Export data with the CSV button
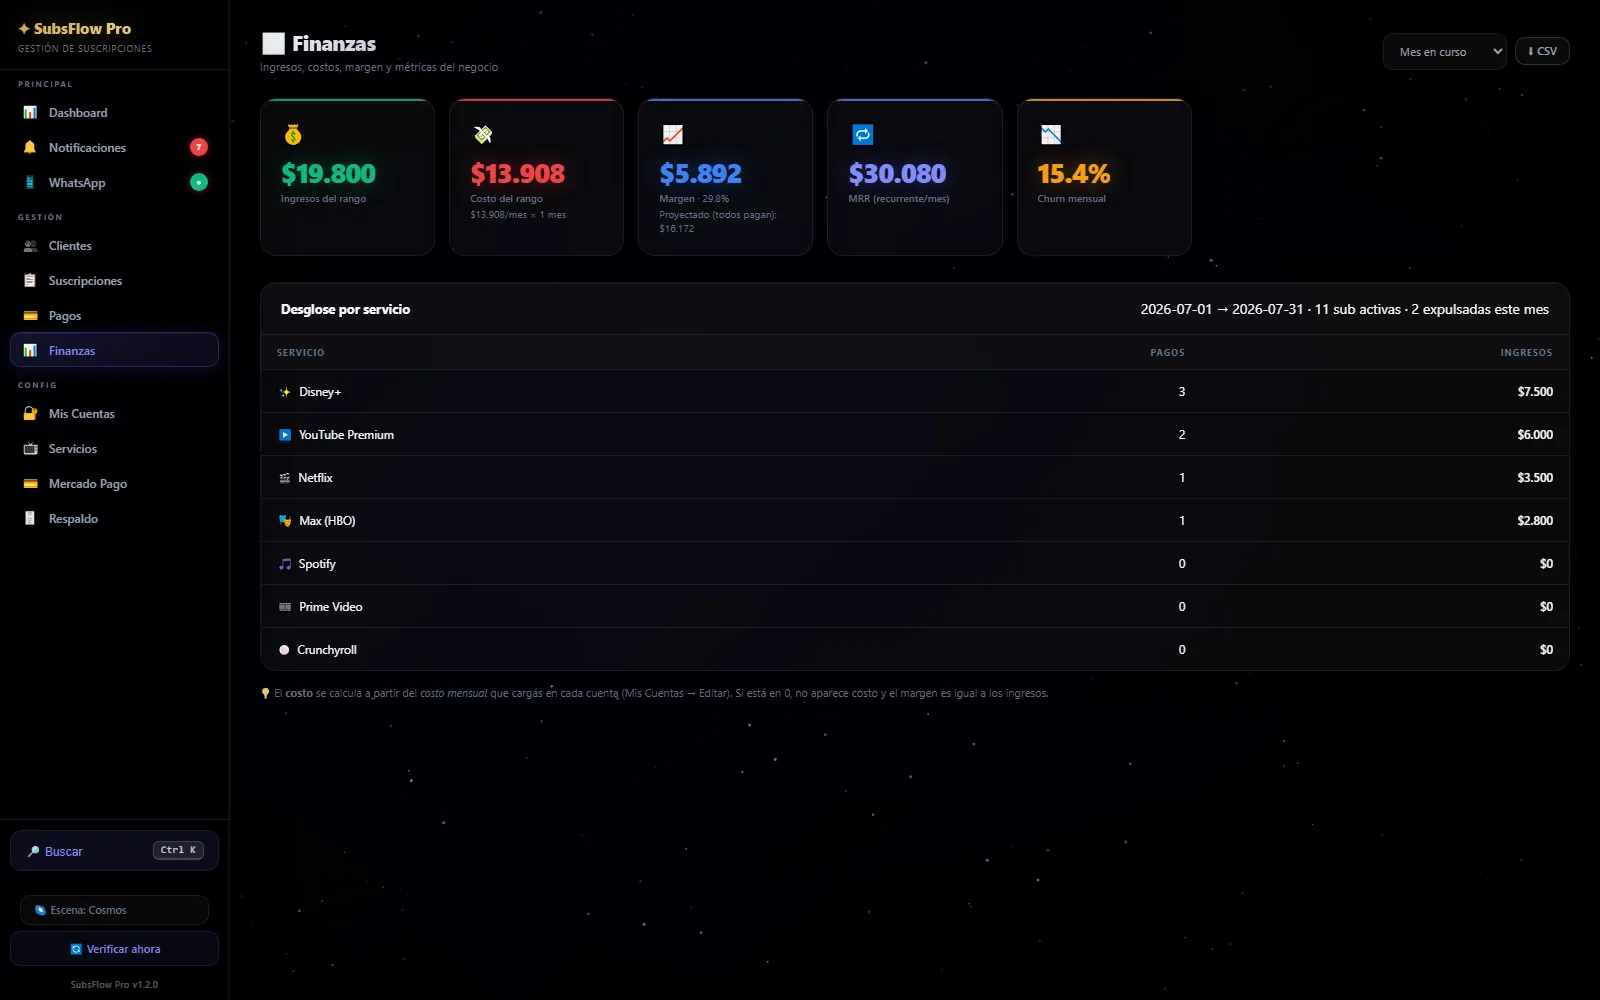 point(1542,51)
